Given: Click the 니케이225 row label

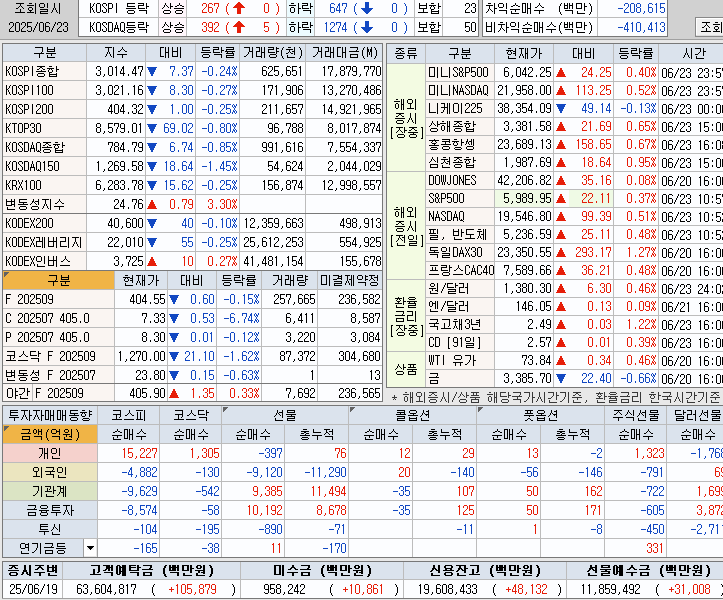Looking at the screenshot, I should [x=460, y=108].
